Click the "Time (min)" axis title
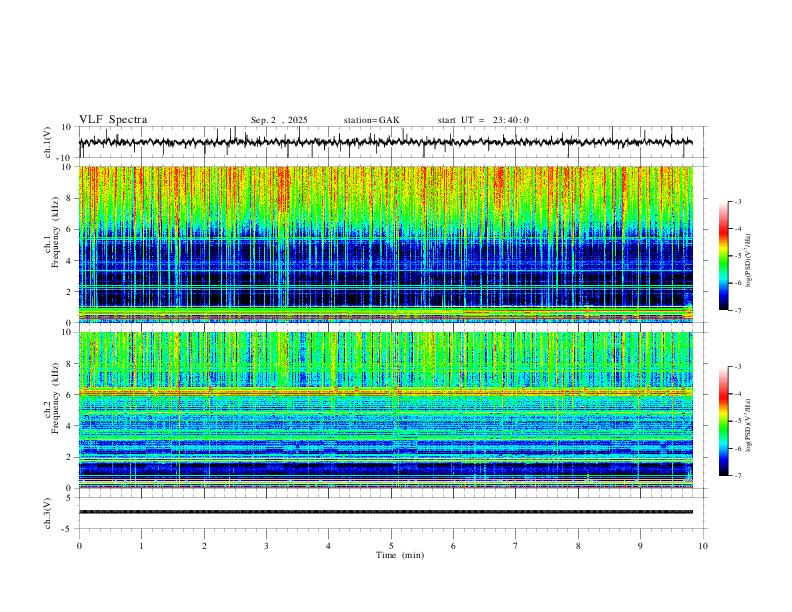The height and width of the screenshot is (612, 792). point(400,555)
